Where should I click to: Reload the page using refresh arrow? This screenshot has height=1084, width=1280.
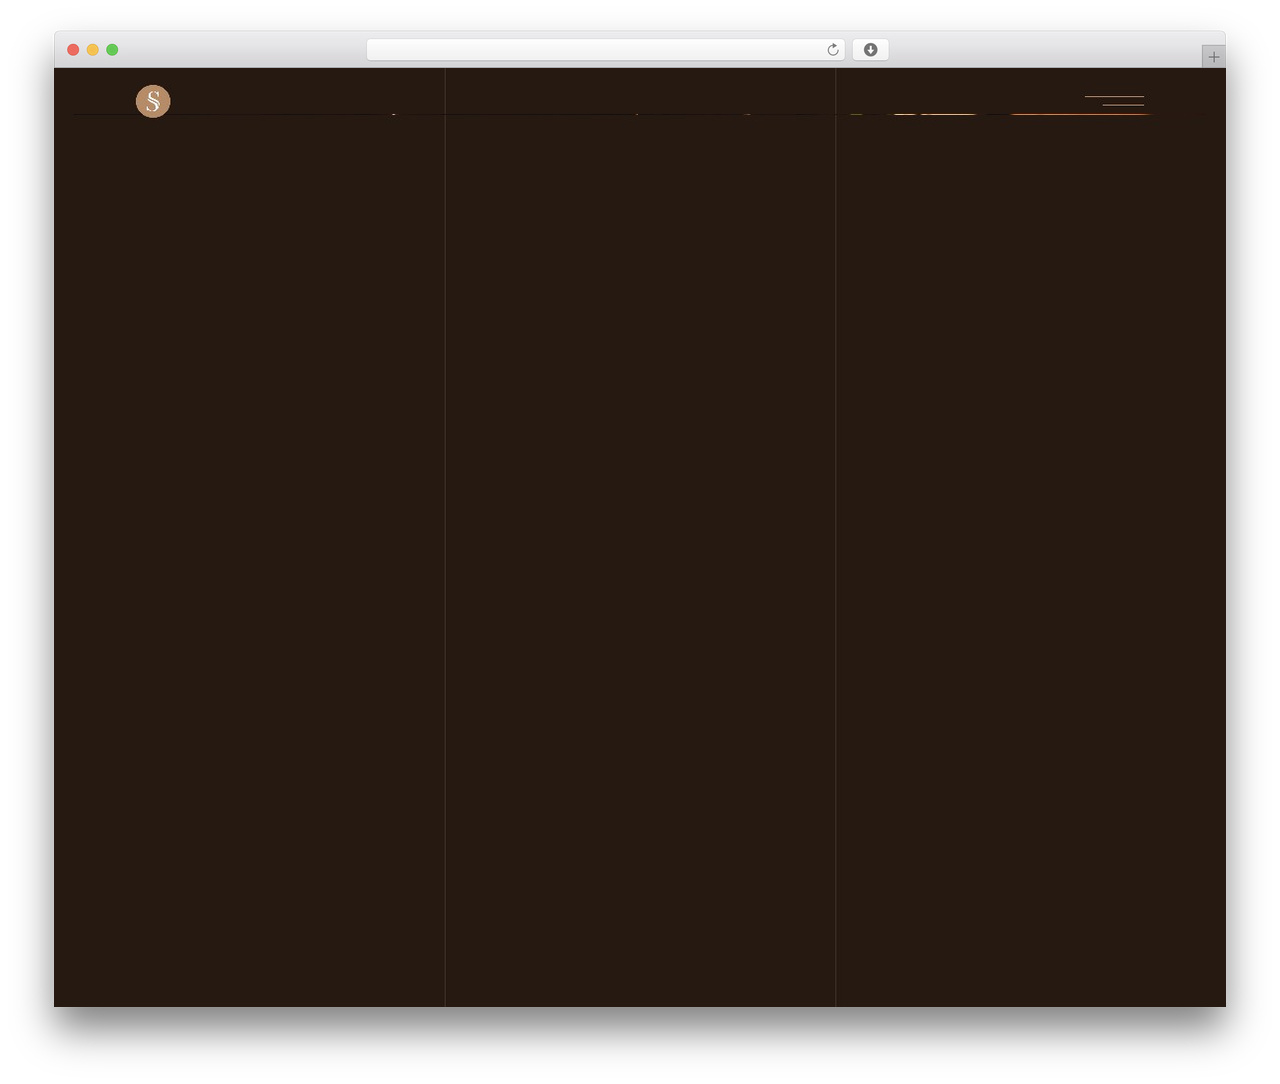[x=833, y=50]
